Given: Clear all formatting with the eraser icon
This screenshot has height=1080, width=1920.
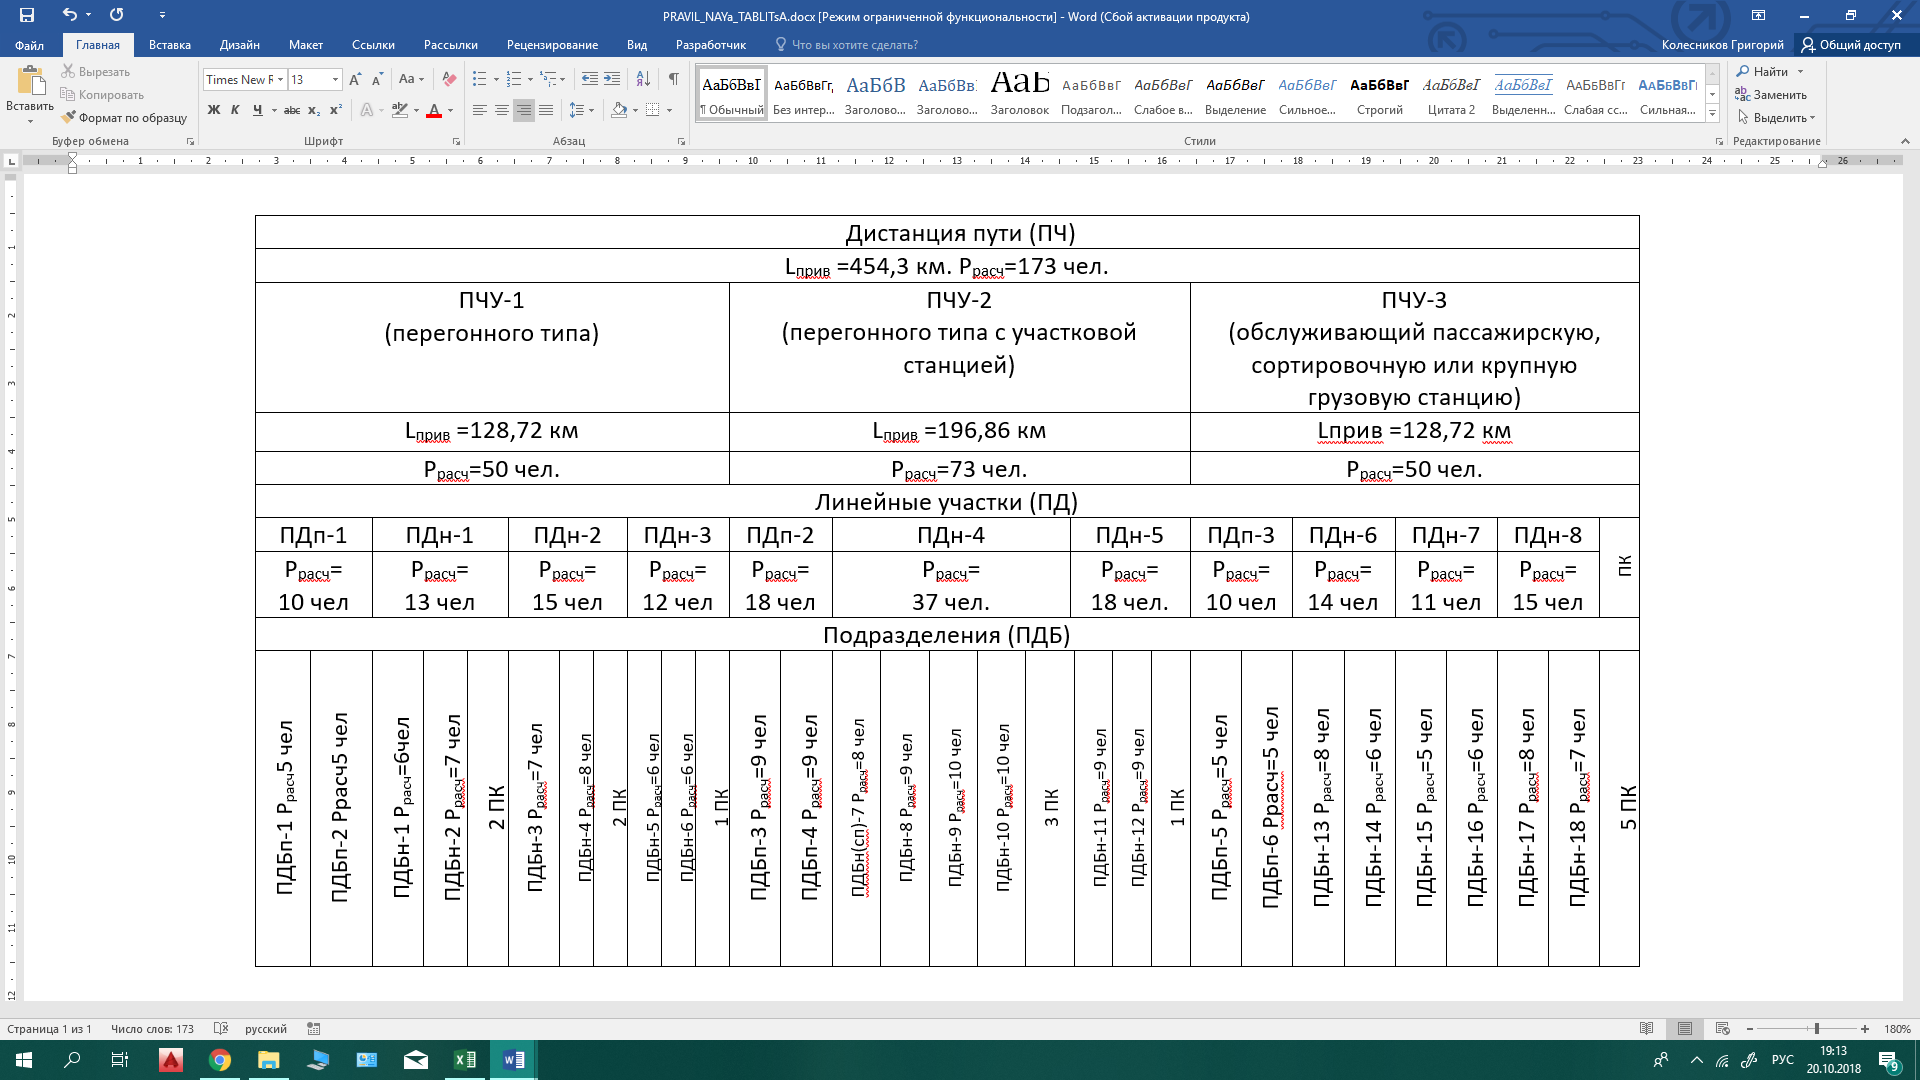Looking at the screenshot, I should (x=450, y=80).
